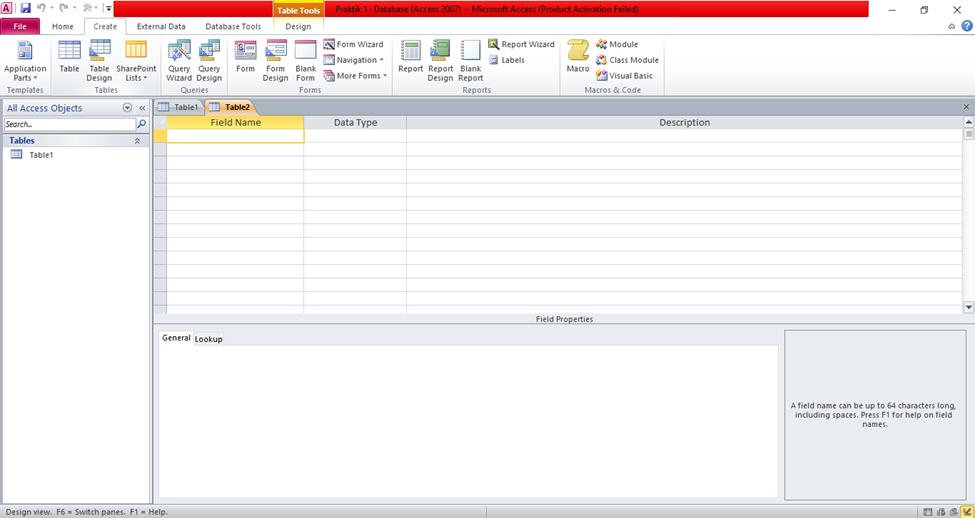Screen dimensions: 975x518
Task: Switch to the Home ribbon tab
Action: (x=62, y=27)
